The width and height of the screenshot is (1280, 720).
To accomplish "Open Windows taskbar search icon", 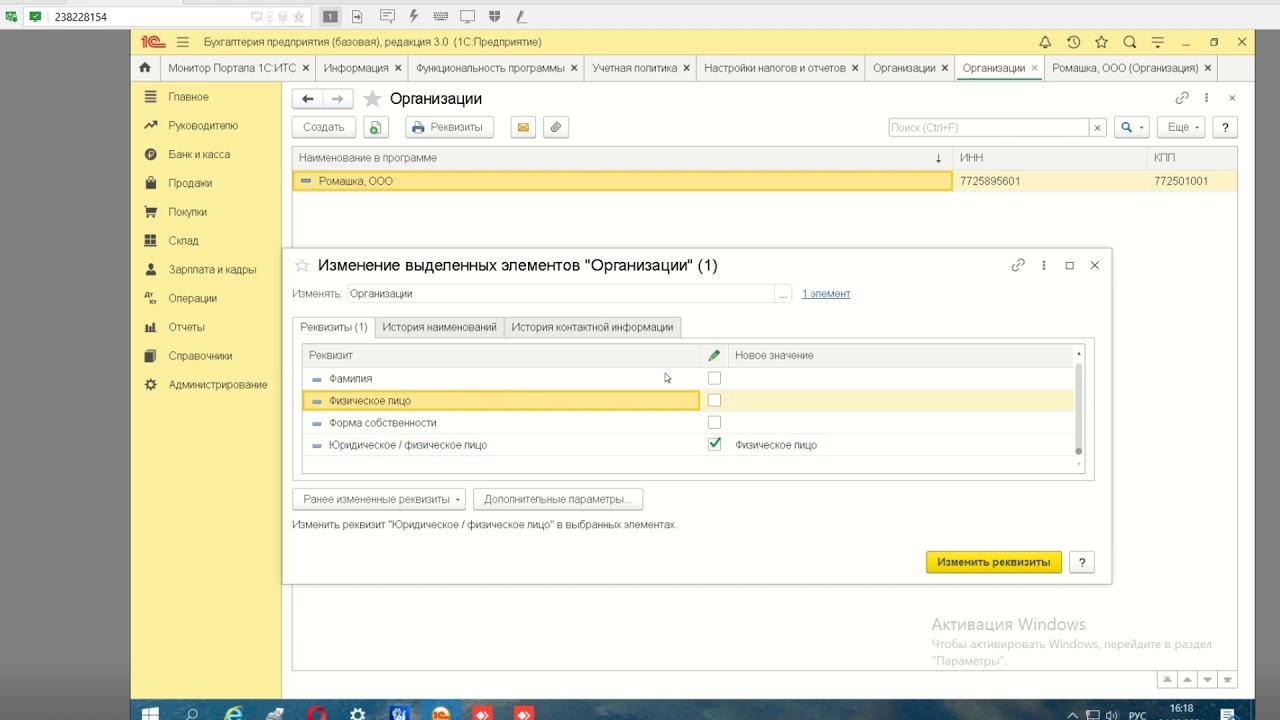I will (192, 712).
